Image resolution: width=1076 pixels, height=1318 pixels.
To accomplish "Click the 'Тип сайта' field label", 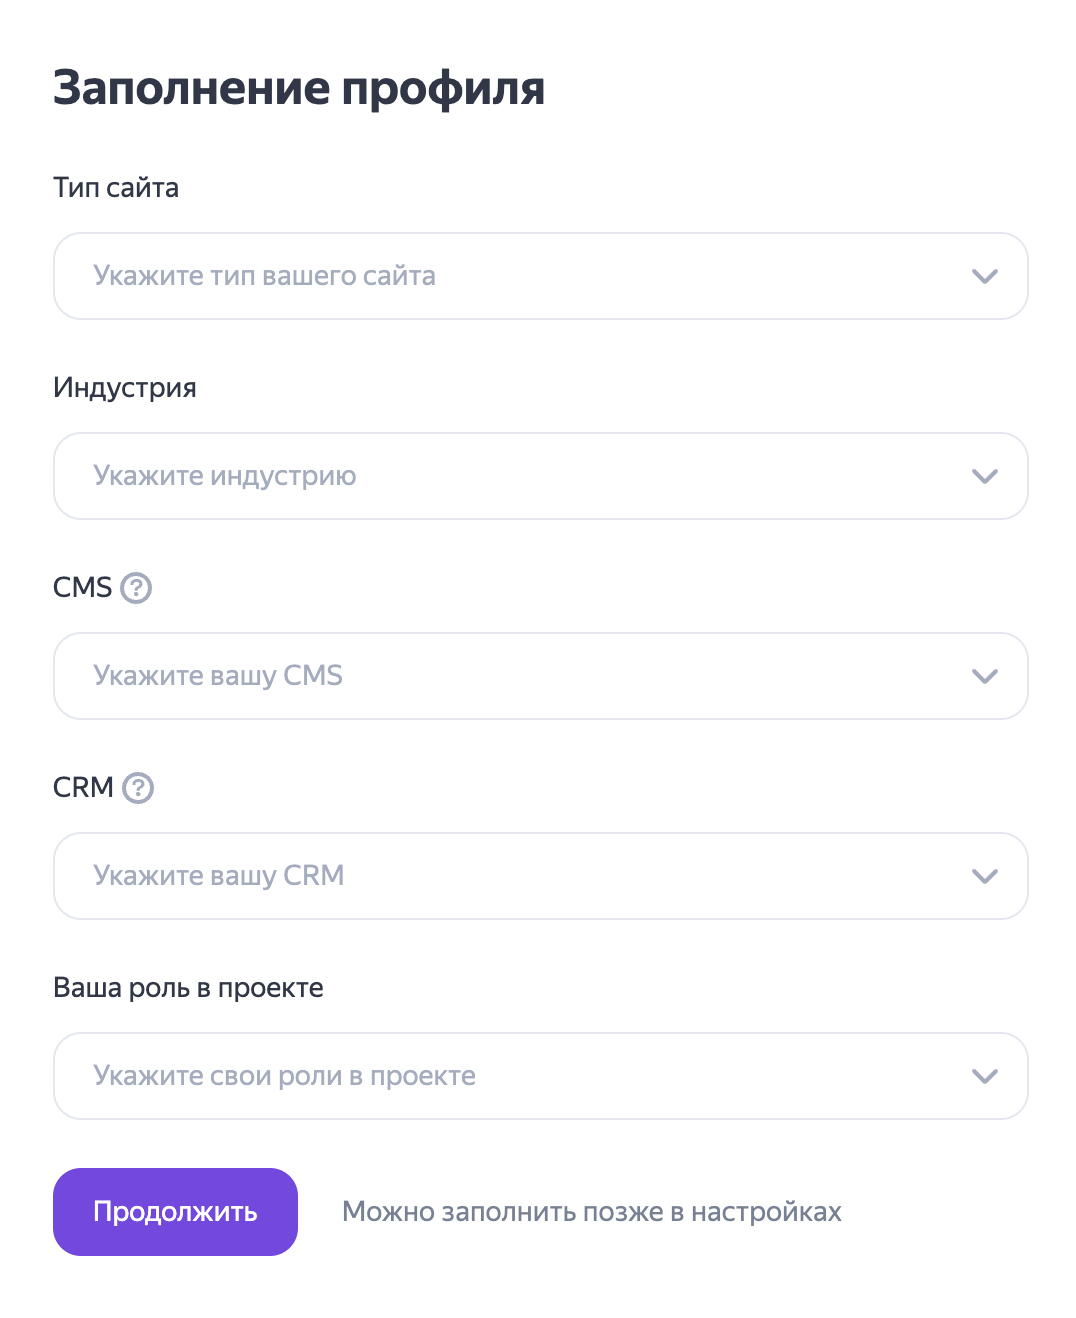I will coord(116,188).
